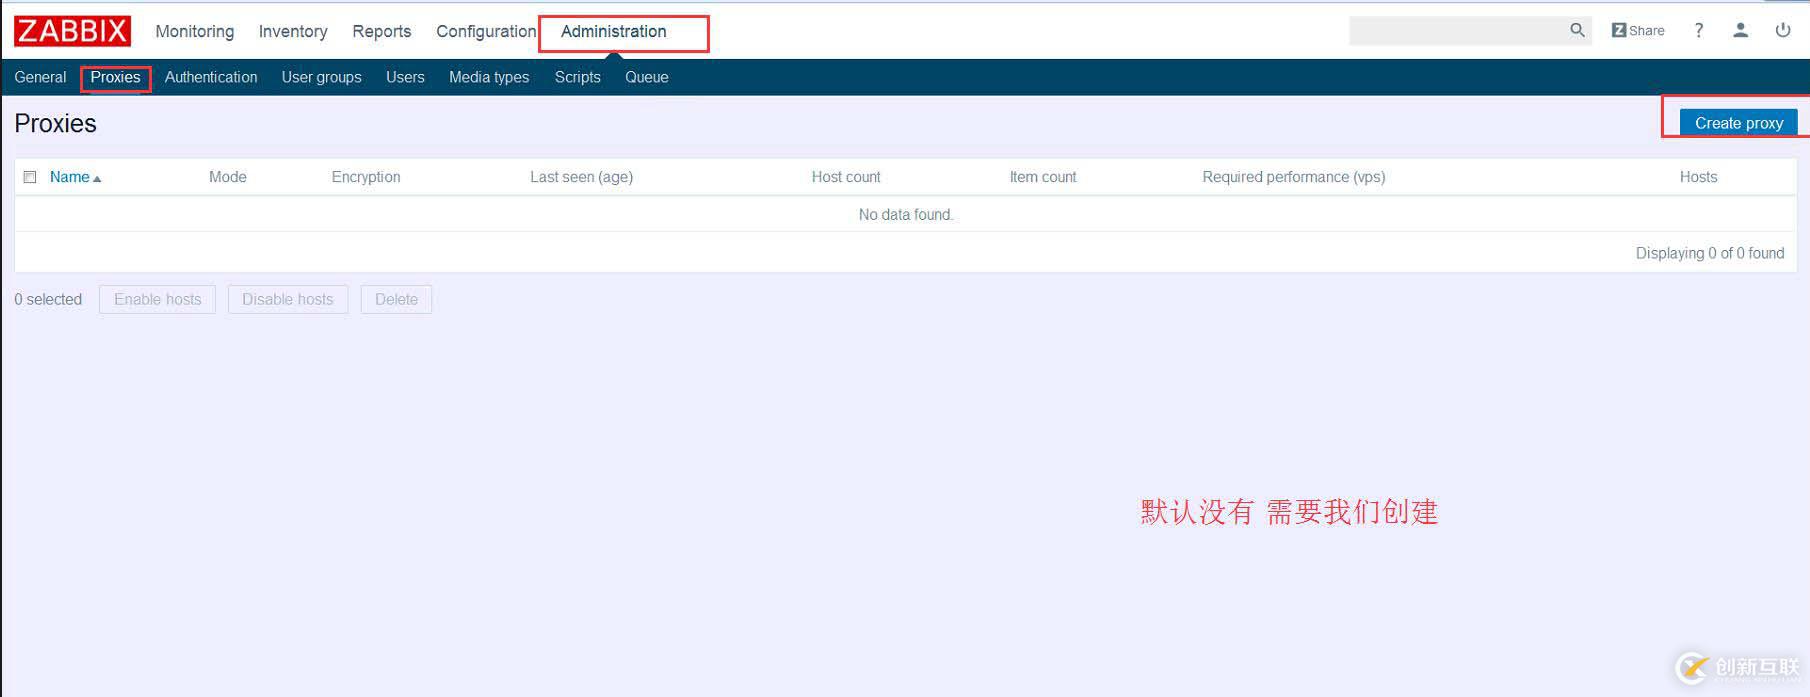Viewport: 1810px width, 697px height.
Task: Click the Create proxy button
Action: point(1739,123)
